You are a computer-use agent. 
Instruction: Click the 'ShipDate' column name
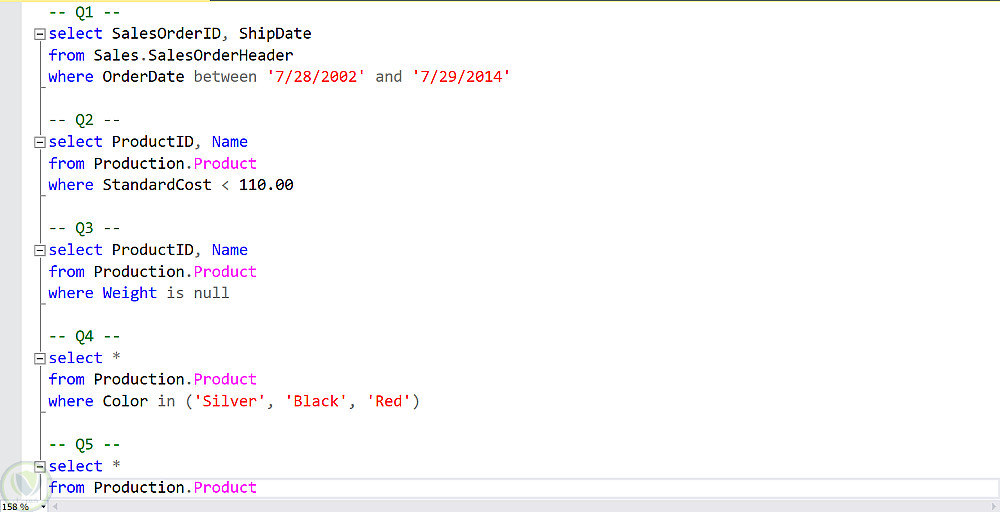coord(275,34)
